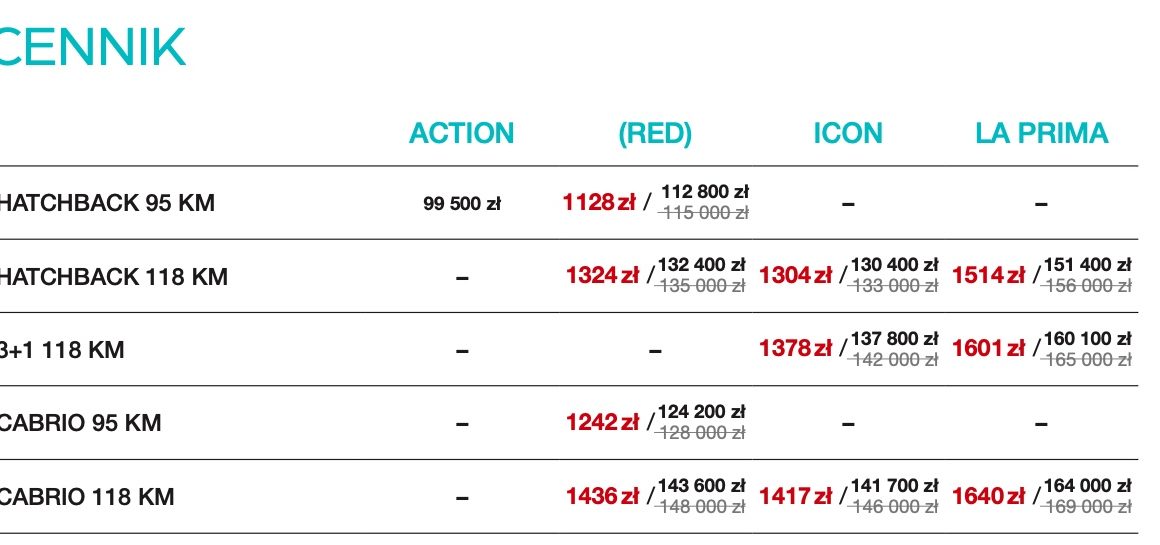Click the 1378 zł monthly price
The image size is (1160, 545).
(x=795, y=350)
